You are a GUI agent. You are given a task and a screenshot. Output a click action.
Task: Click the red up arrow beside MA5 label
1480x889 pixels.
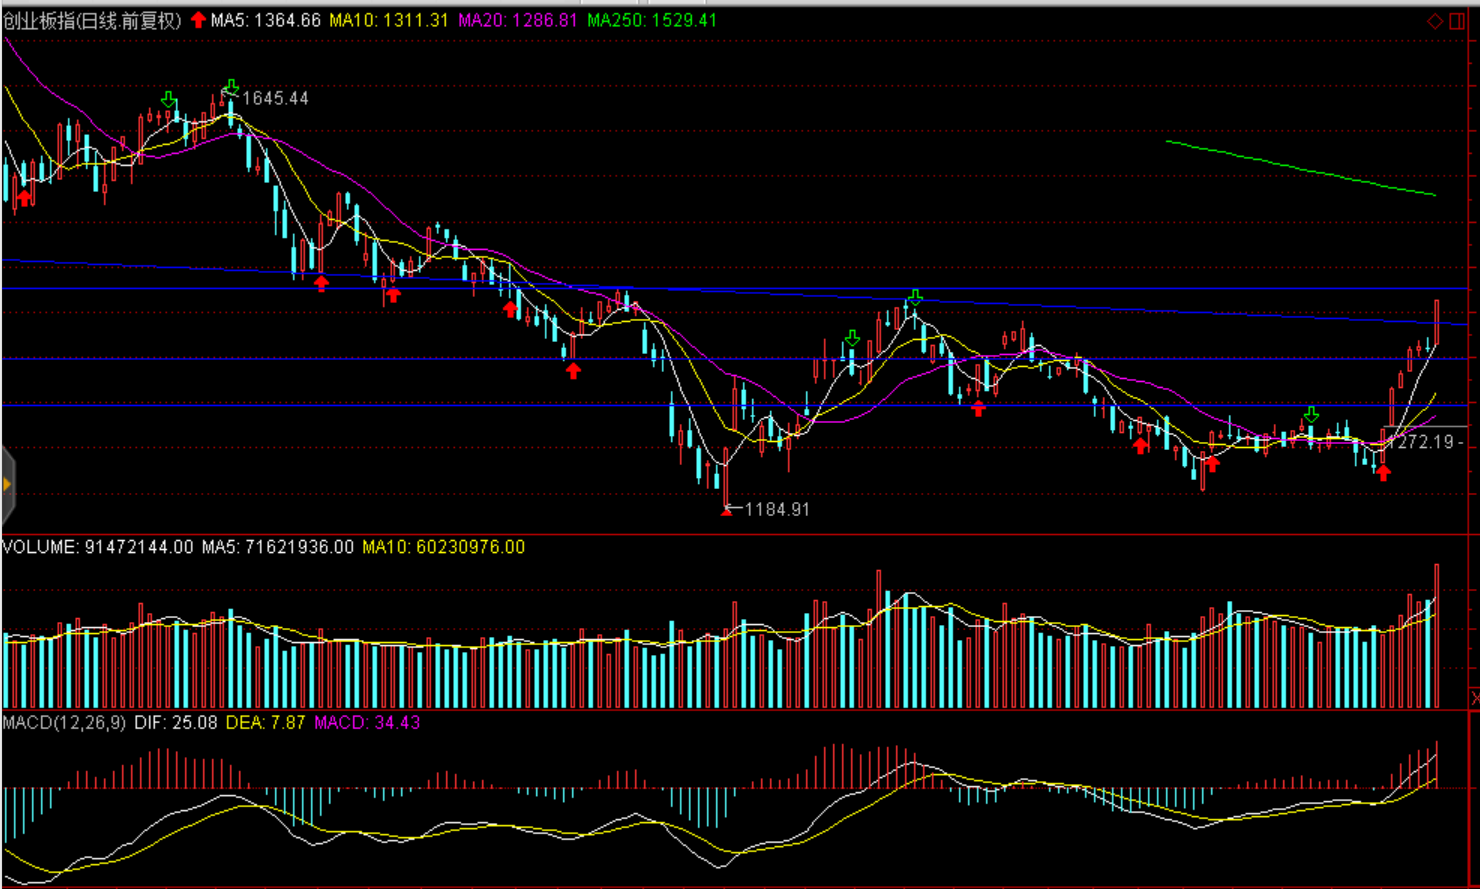(x=198, y=20)
